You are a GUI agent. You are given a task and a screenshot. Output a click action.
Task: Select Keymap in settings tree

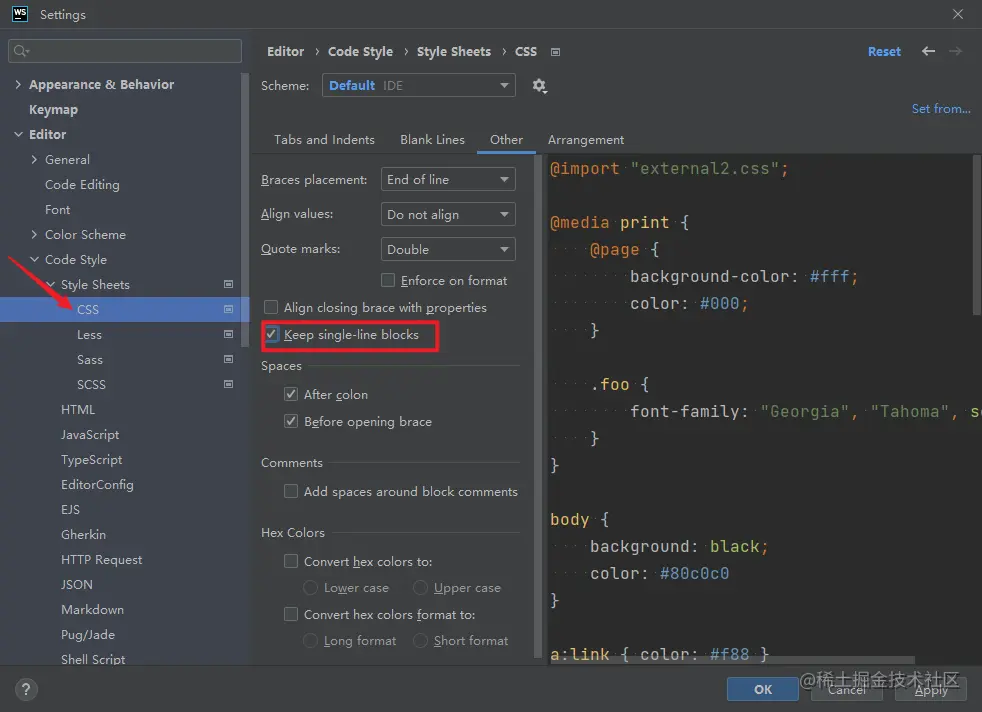click(53, 110)
